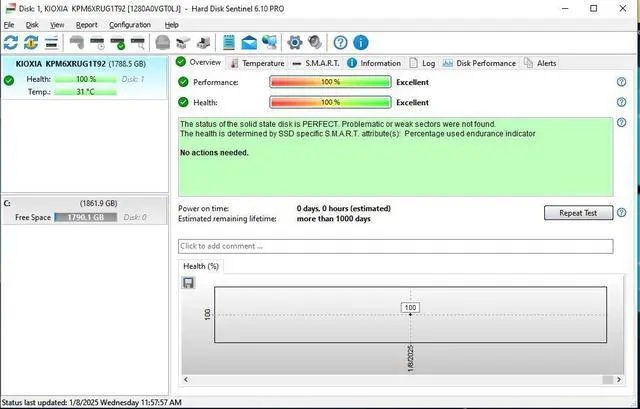
Task: Click the blue info about icon
Action: [361, 42]
